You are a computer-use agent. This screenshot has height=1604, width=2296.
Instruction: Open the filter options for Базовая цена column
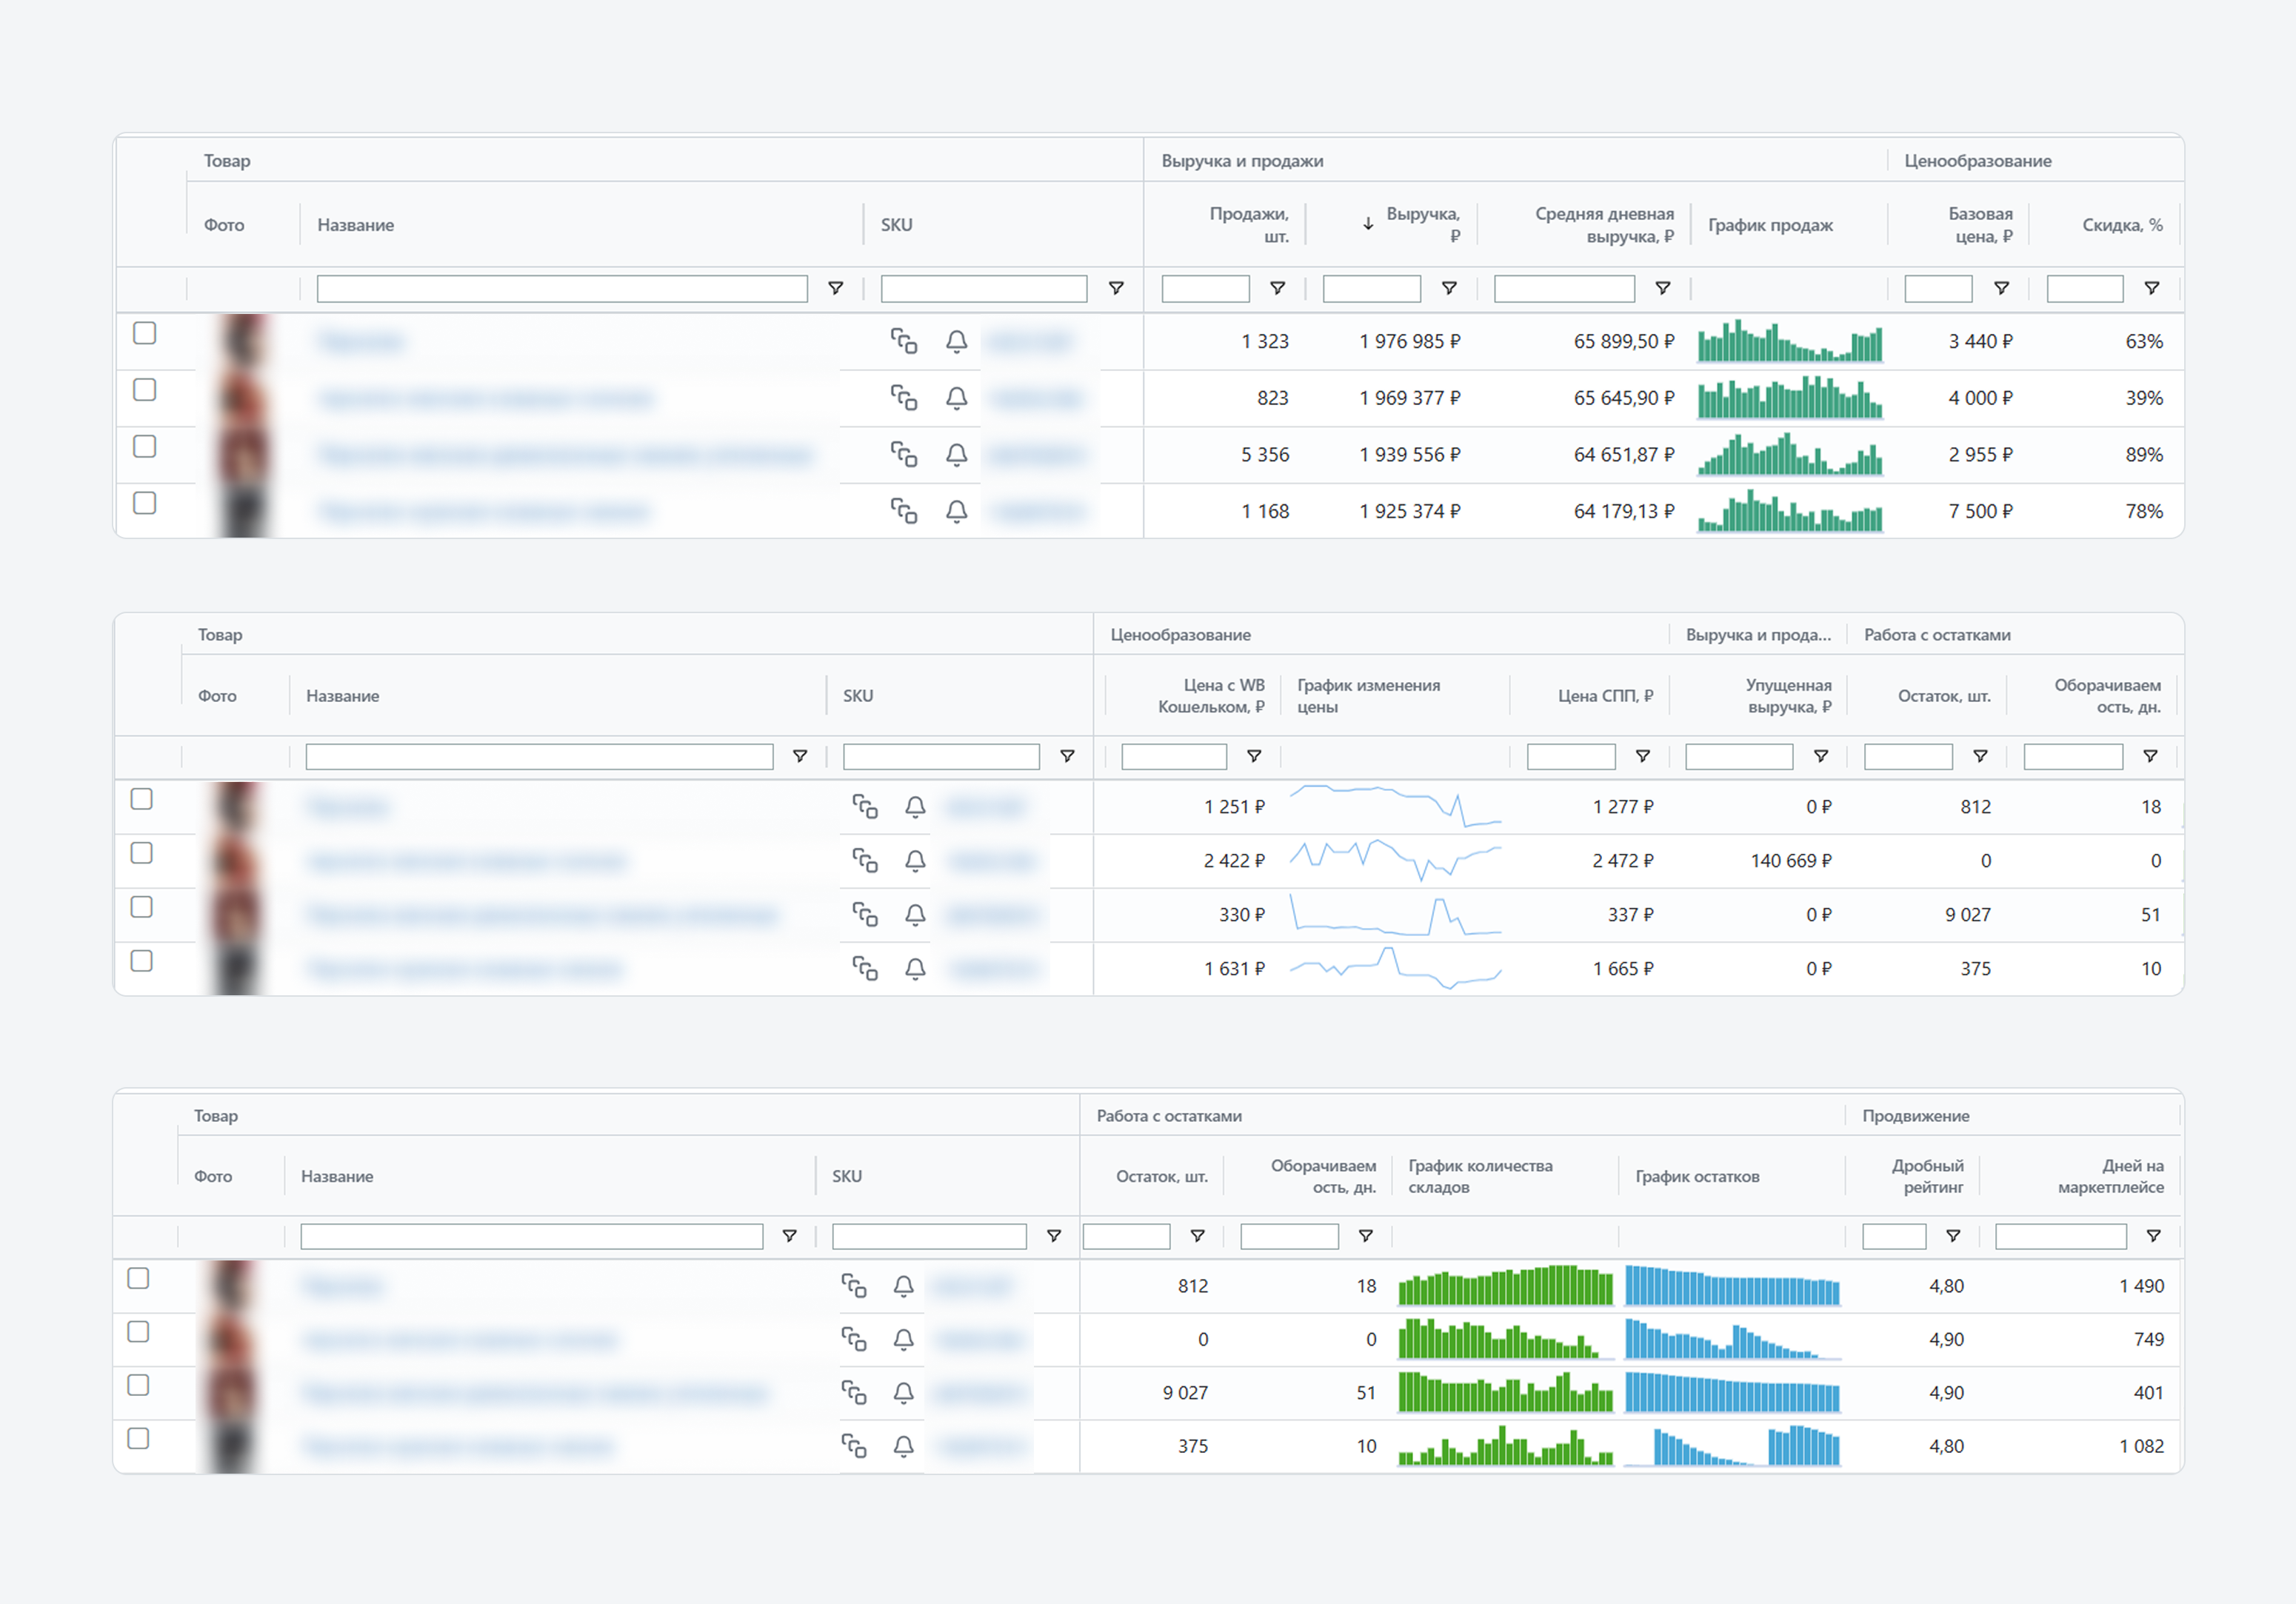pyautogui.click(x=2001, y=288)
